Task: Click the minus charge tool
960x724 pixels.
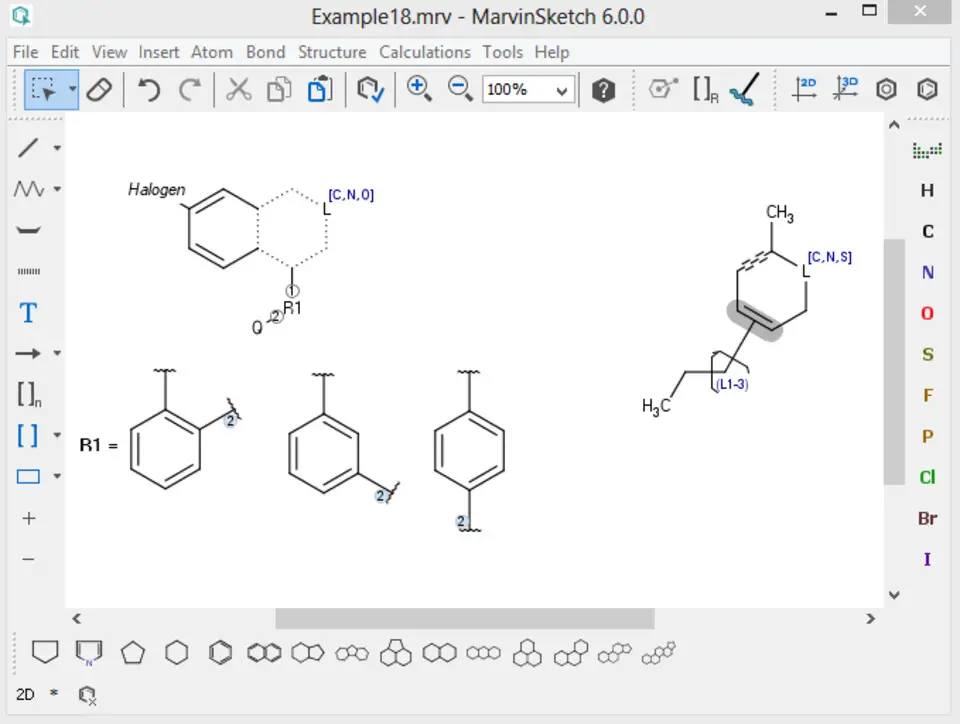Action: (28, 559)
